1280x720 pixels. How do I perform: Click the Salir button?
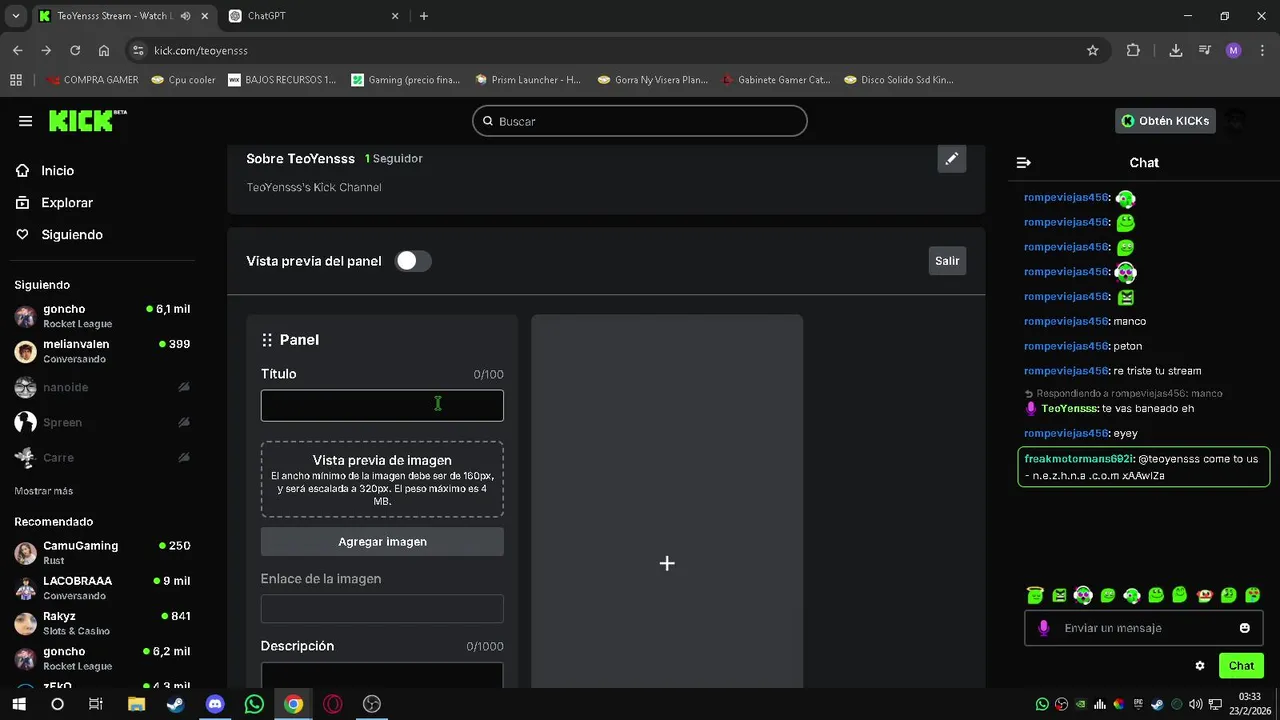point(947,261)
